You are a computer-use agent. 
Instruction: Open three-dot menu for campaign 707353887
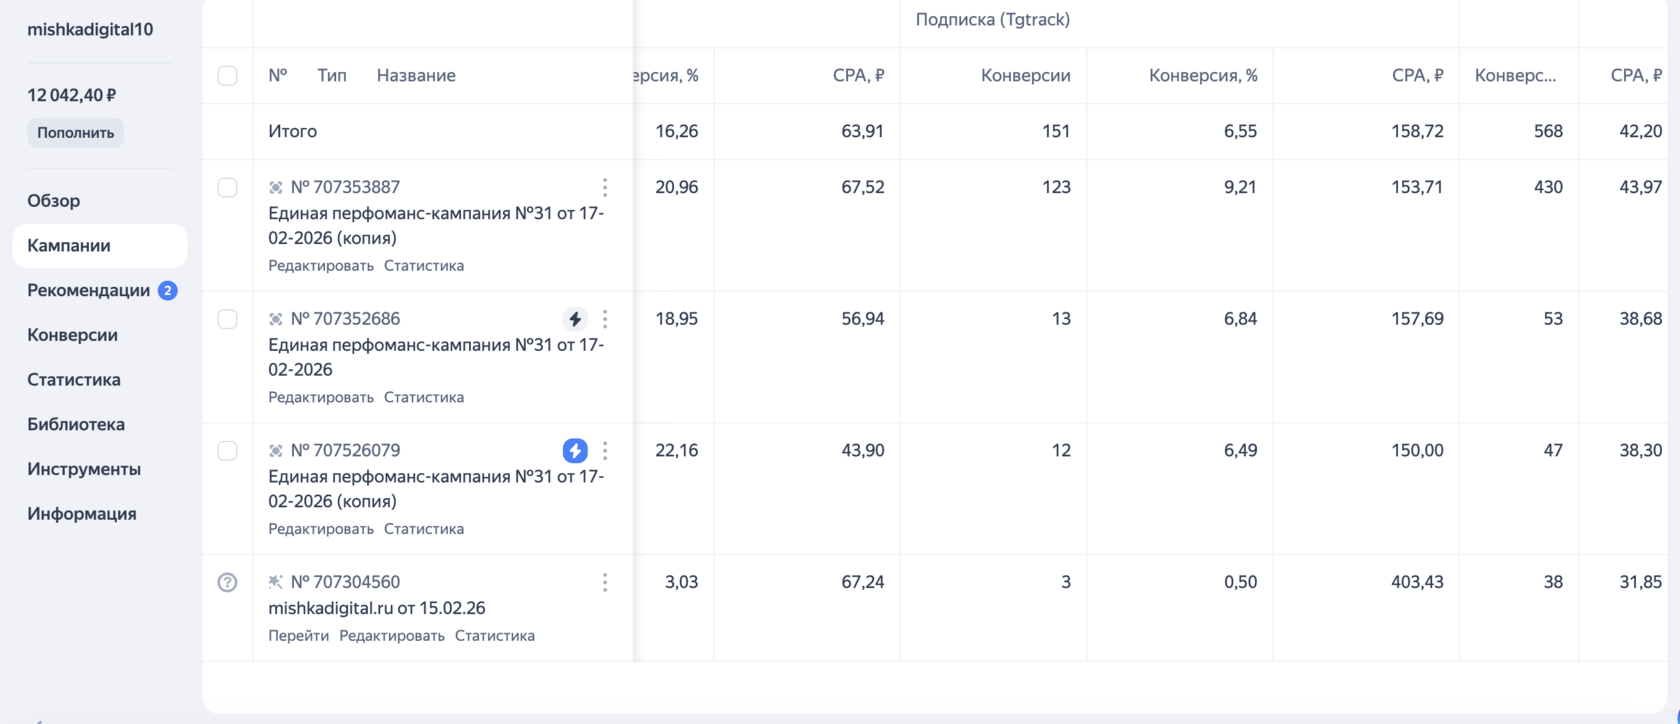coord(605,187)
